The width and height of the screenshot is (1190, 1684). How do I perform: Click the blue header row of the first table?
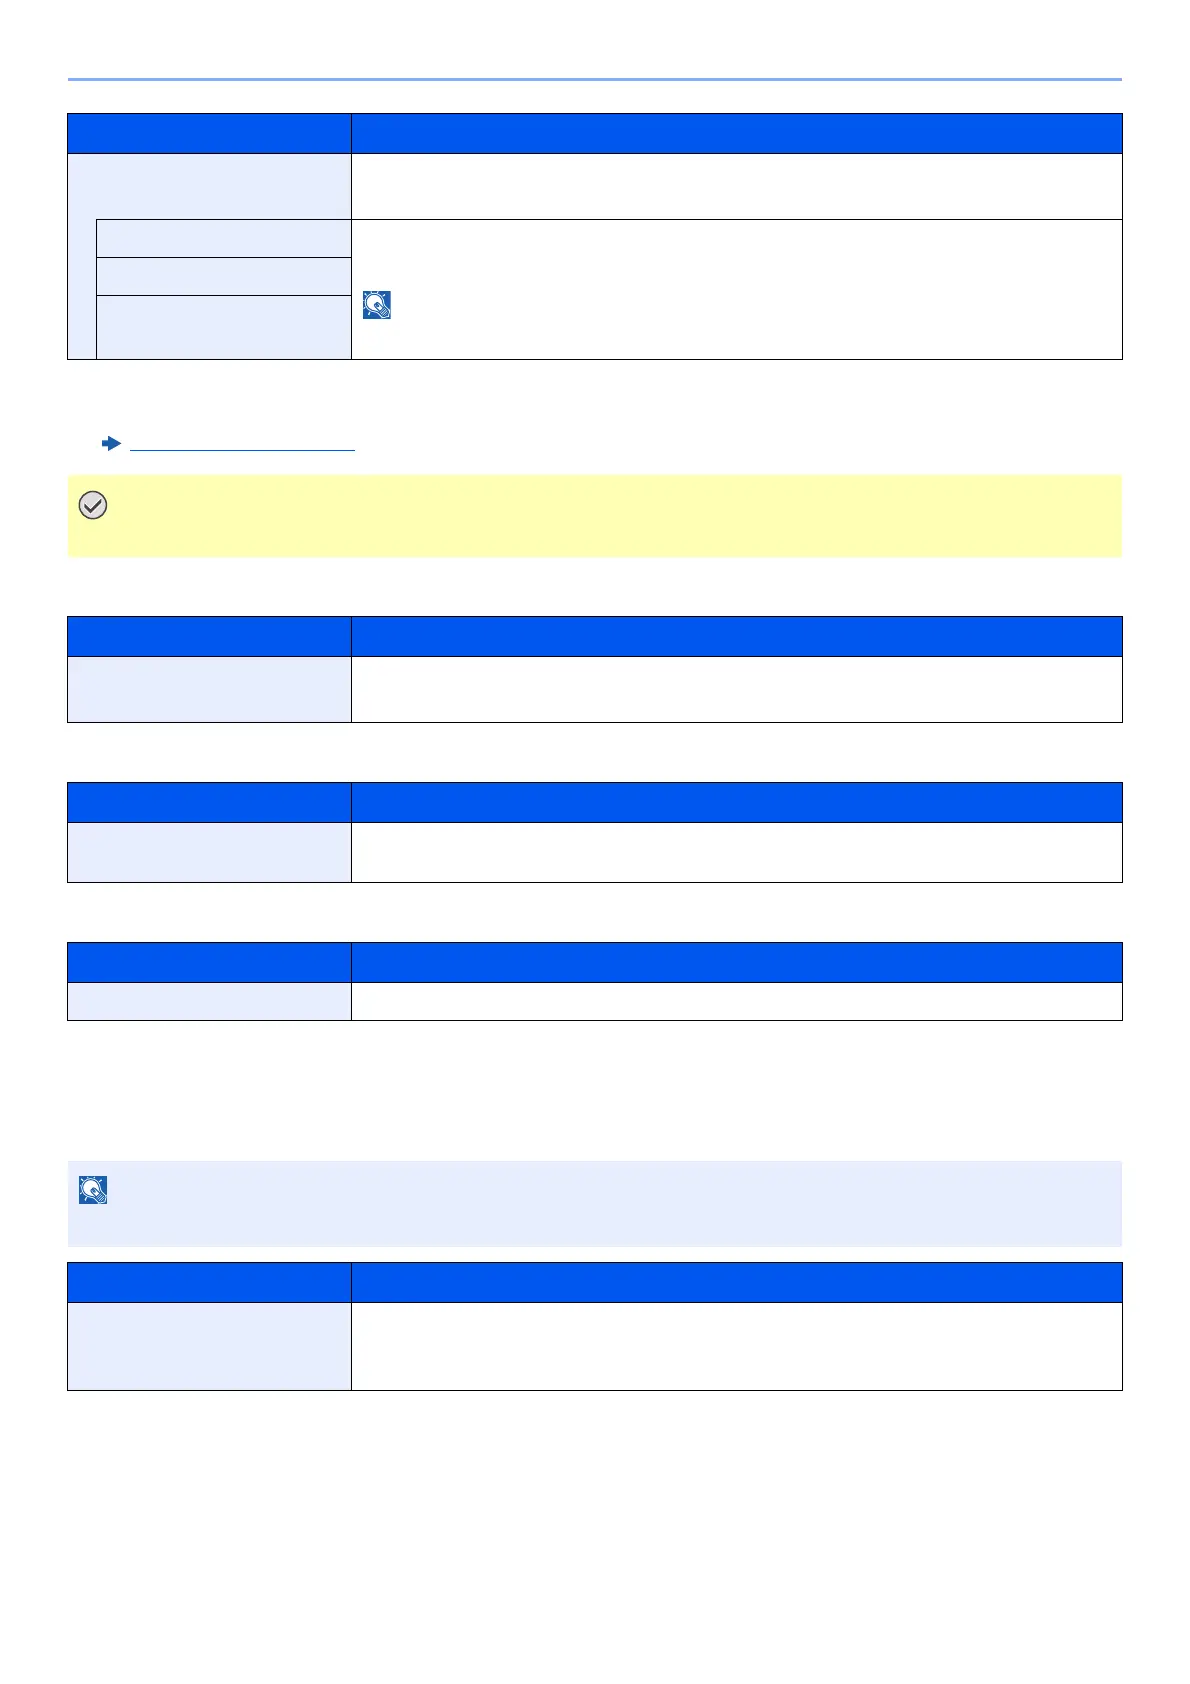point(594,133)
